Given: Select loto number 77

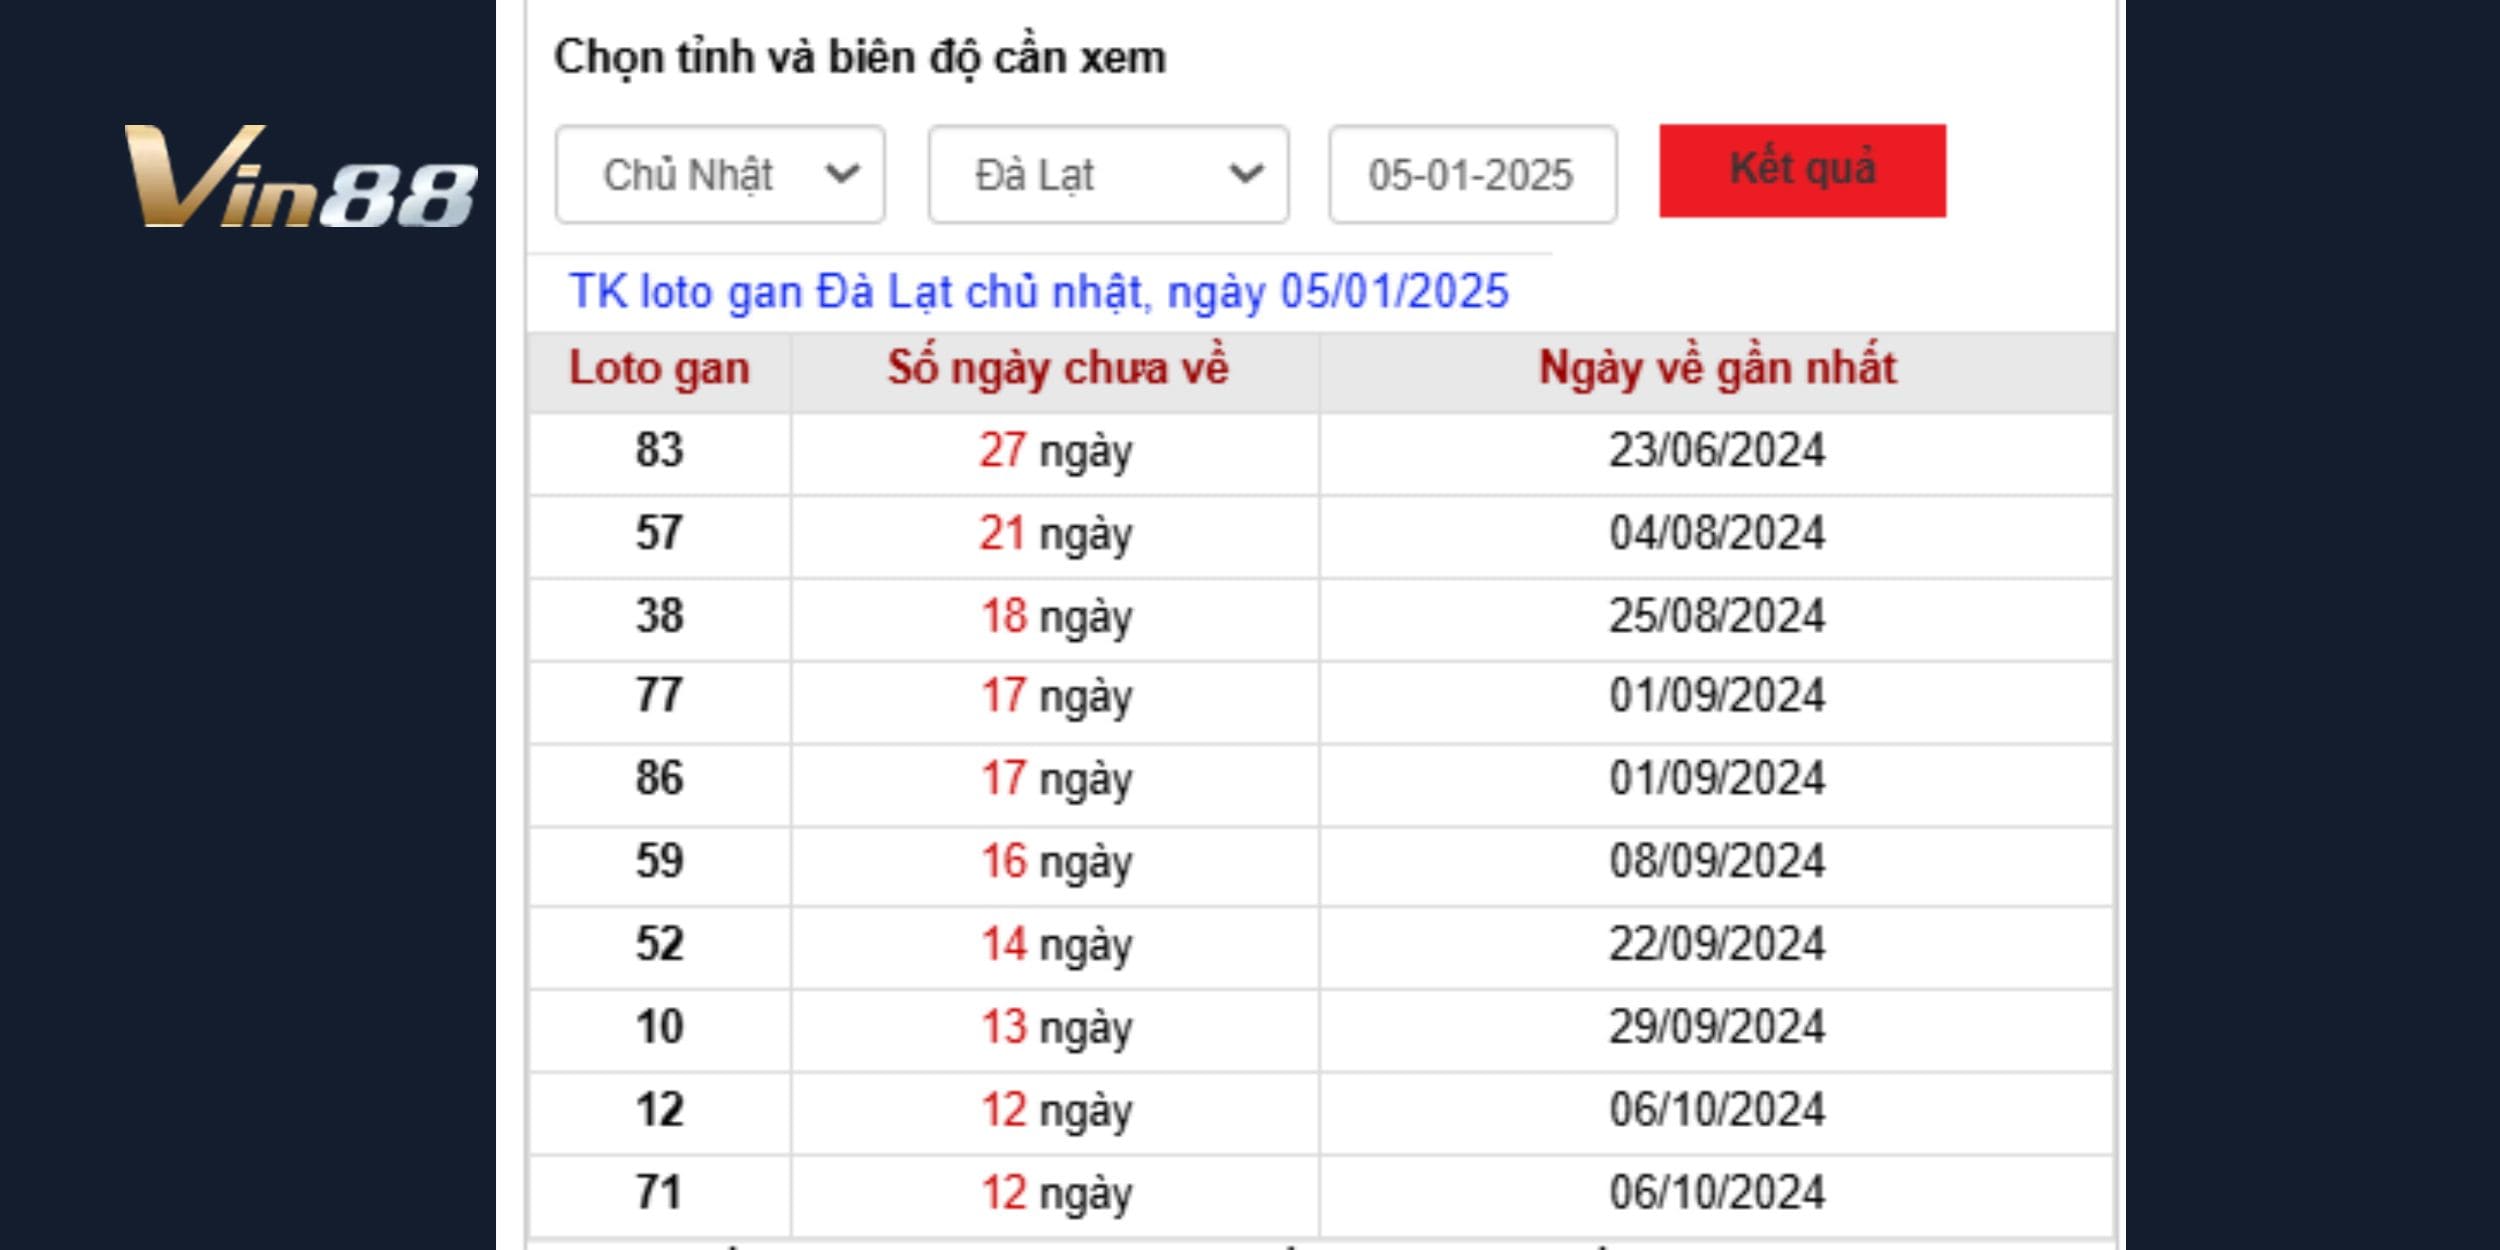Looking at the screenshot, I should coord(659,696).
